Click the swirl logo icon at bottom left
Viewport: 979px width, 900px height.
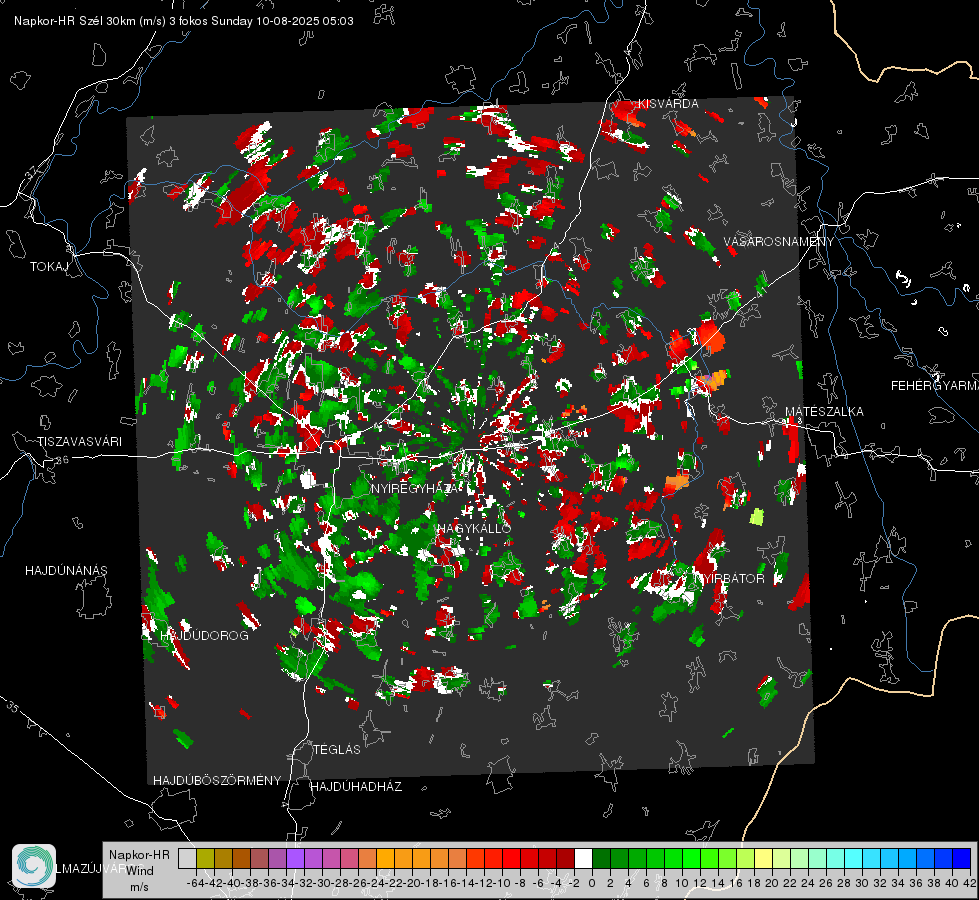click(x=34, y=866)
